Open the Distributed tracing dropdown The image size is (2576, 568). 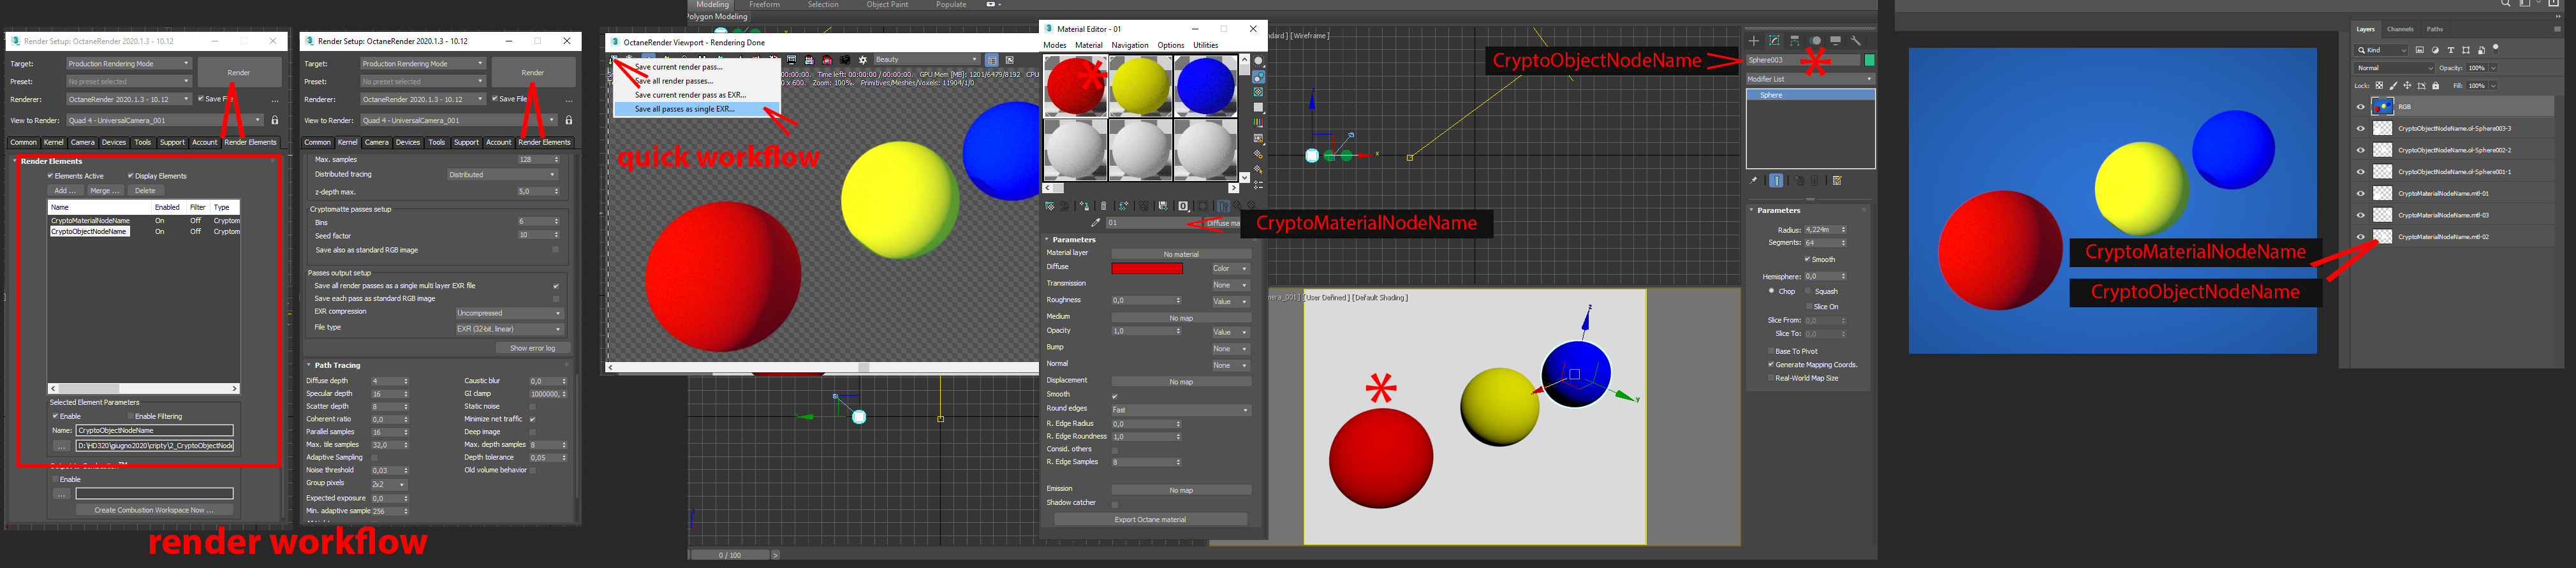502,175
